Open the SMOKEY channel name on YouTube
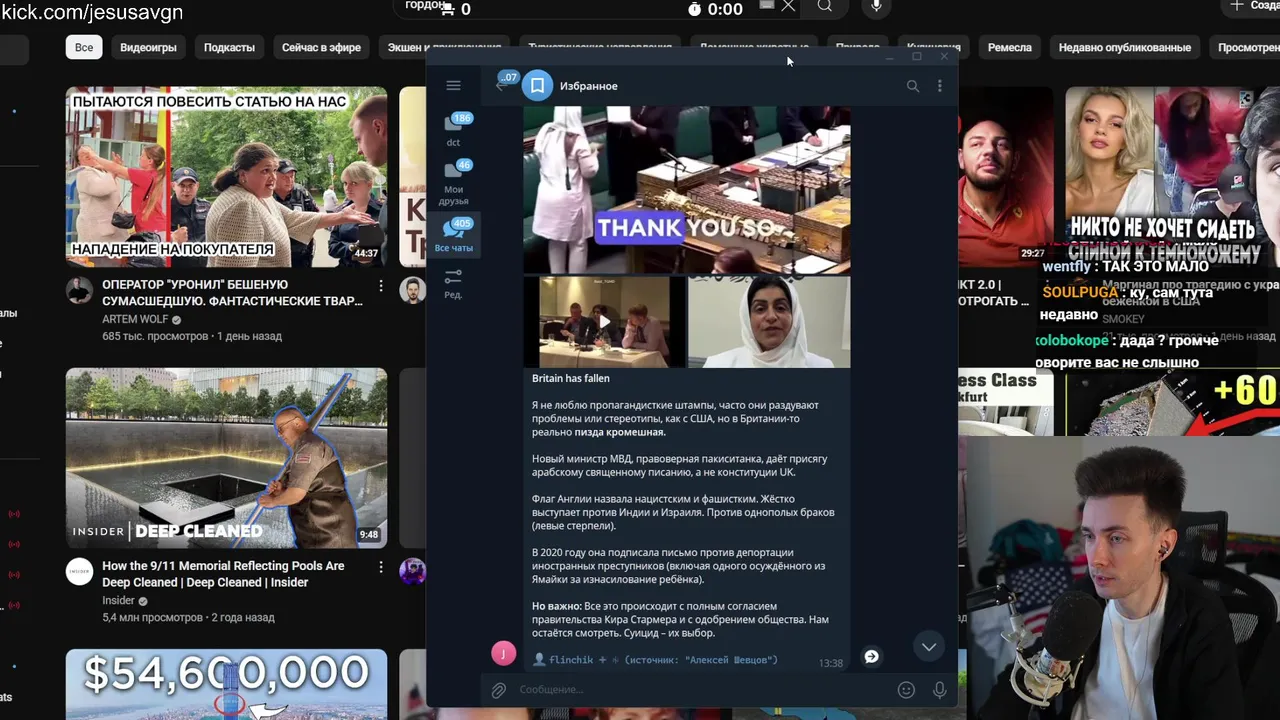This screenshot has height=720, width=1280. point(1123,319)
